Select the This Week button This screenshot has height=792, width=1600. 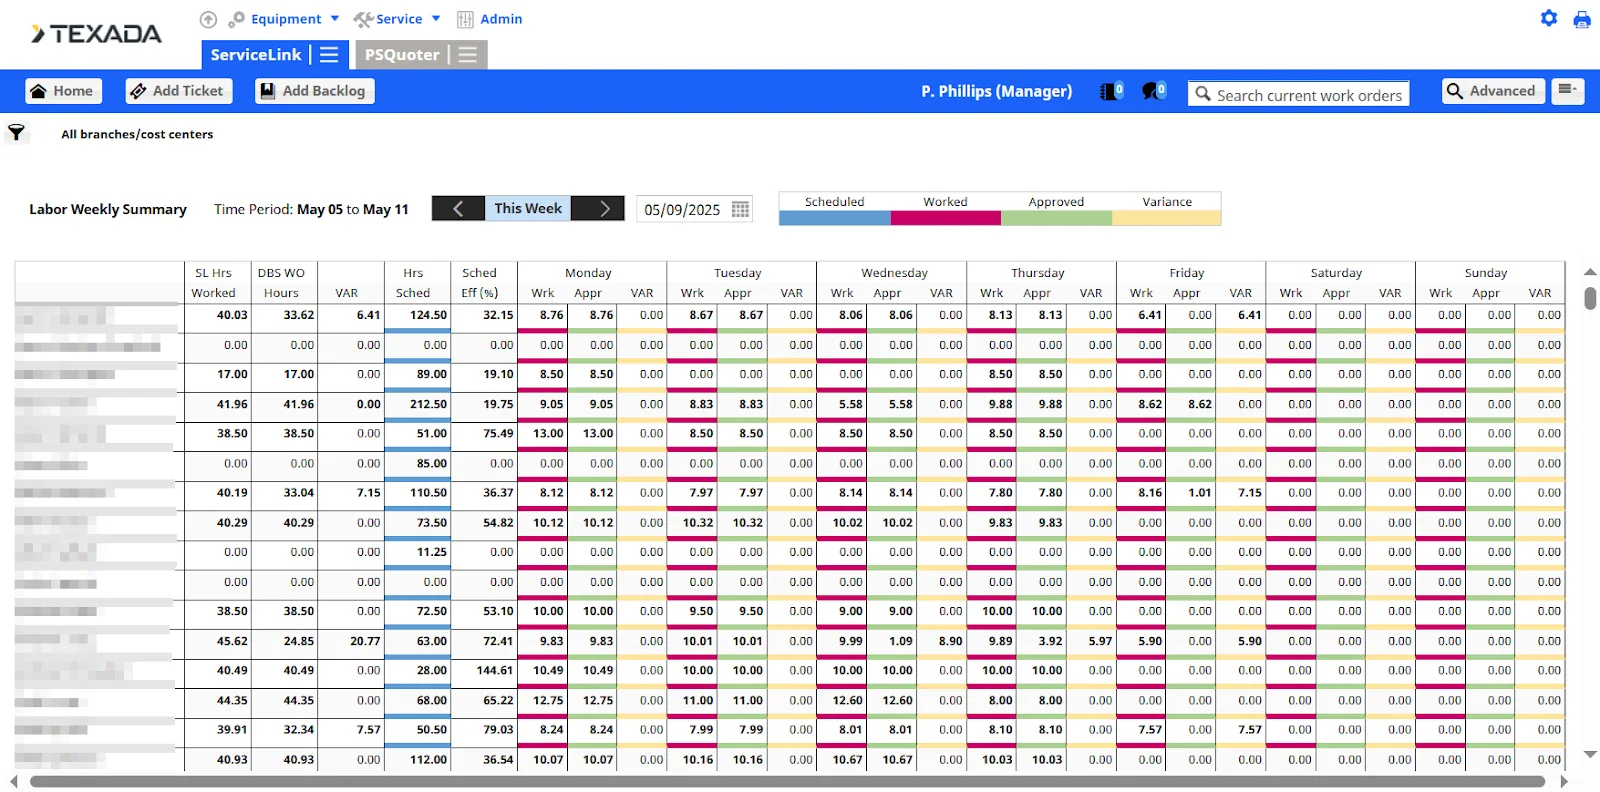[x=528, y=208]
